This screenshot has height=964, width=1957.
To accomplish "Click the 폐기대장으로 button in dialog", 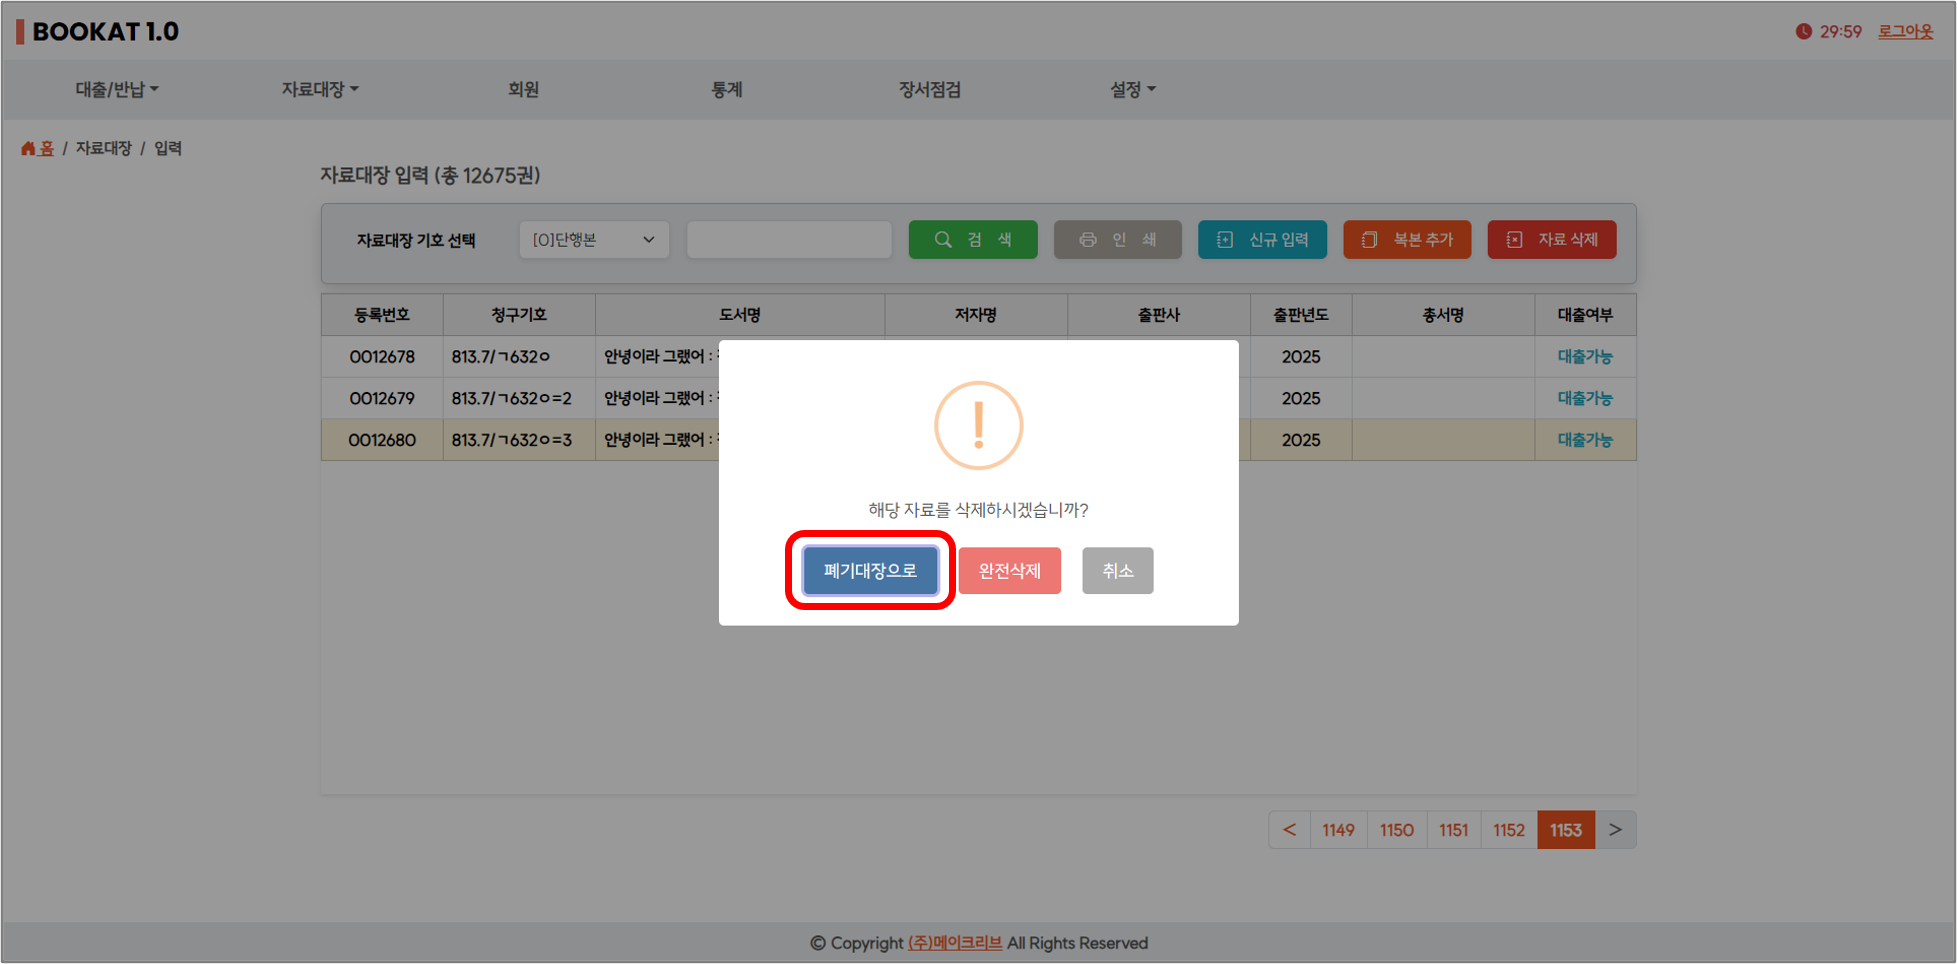I will (870, 570).
